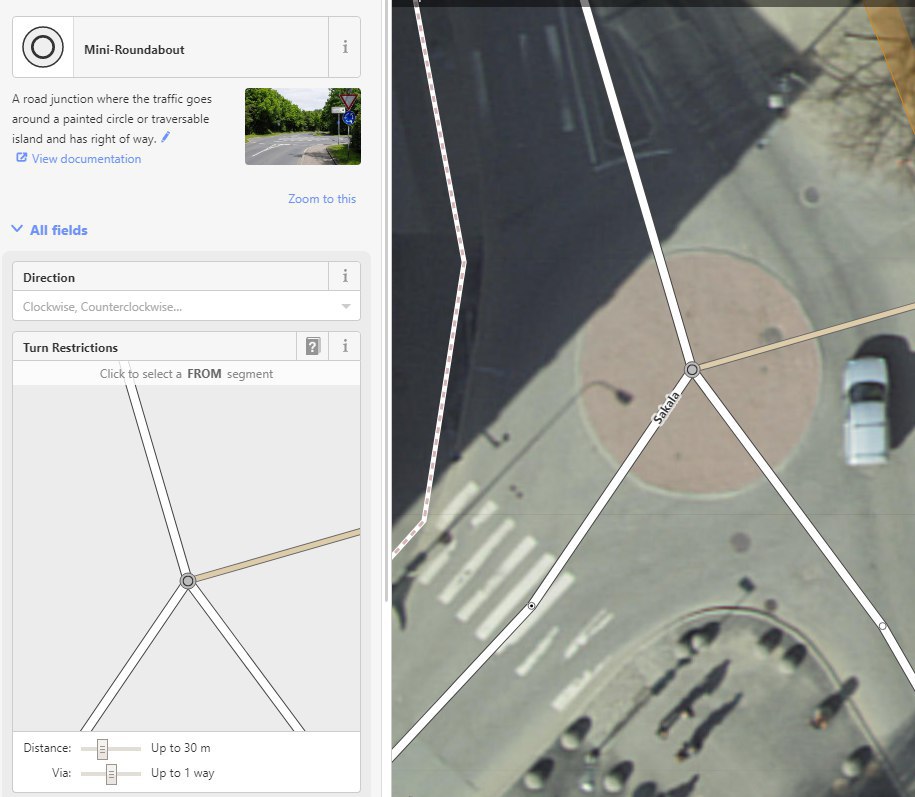The image size is (915, 797).
Task: Select the mini-roundabout node on the map
Action: click(692, 369)
